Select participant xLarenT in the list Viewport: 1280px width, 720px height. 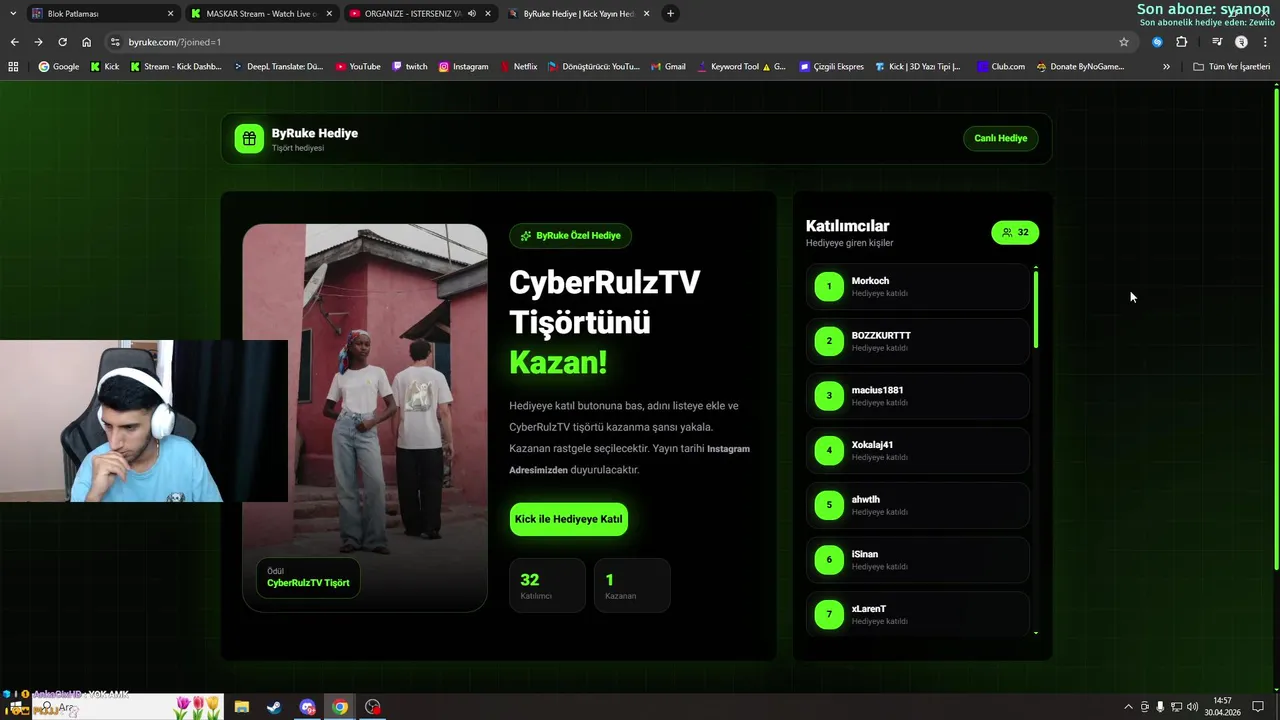coord(917,614)
